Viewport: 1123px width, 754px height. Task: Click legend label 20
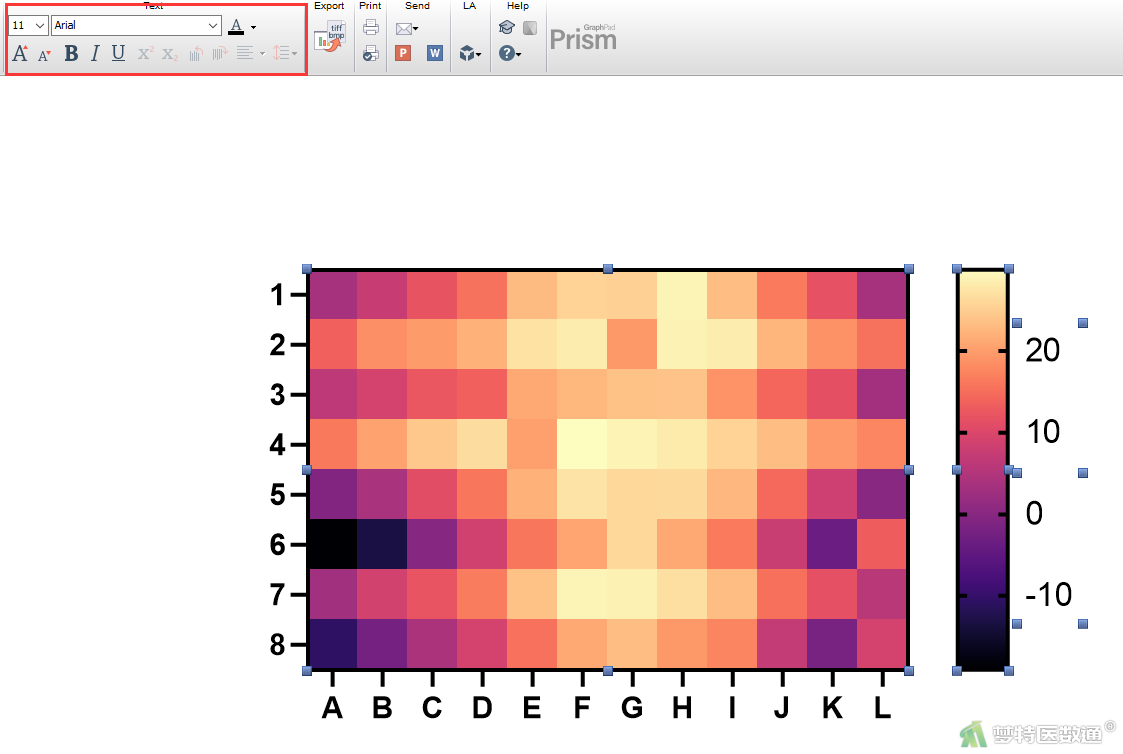click(x=1042, y=350)
